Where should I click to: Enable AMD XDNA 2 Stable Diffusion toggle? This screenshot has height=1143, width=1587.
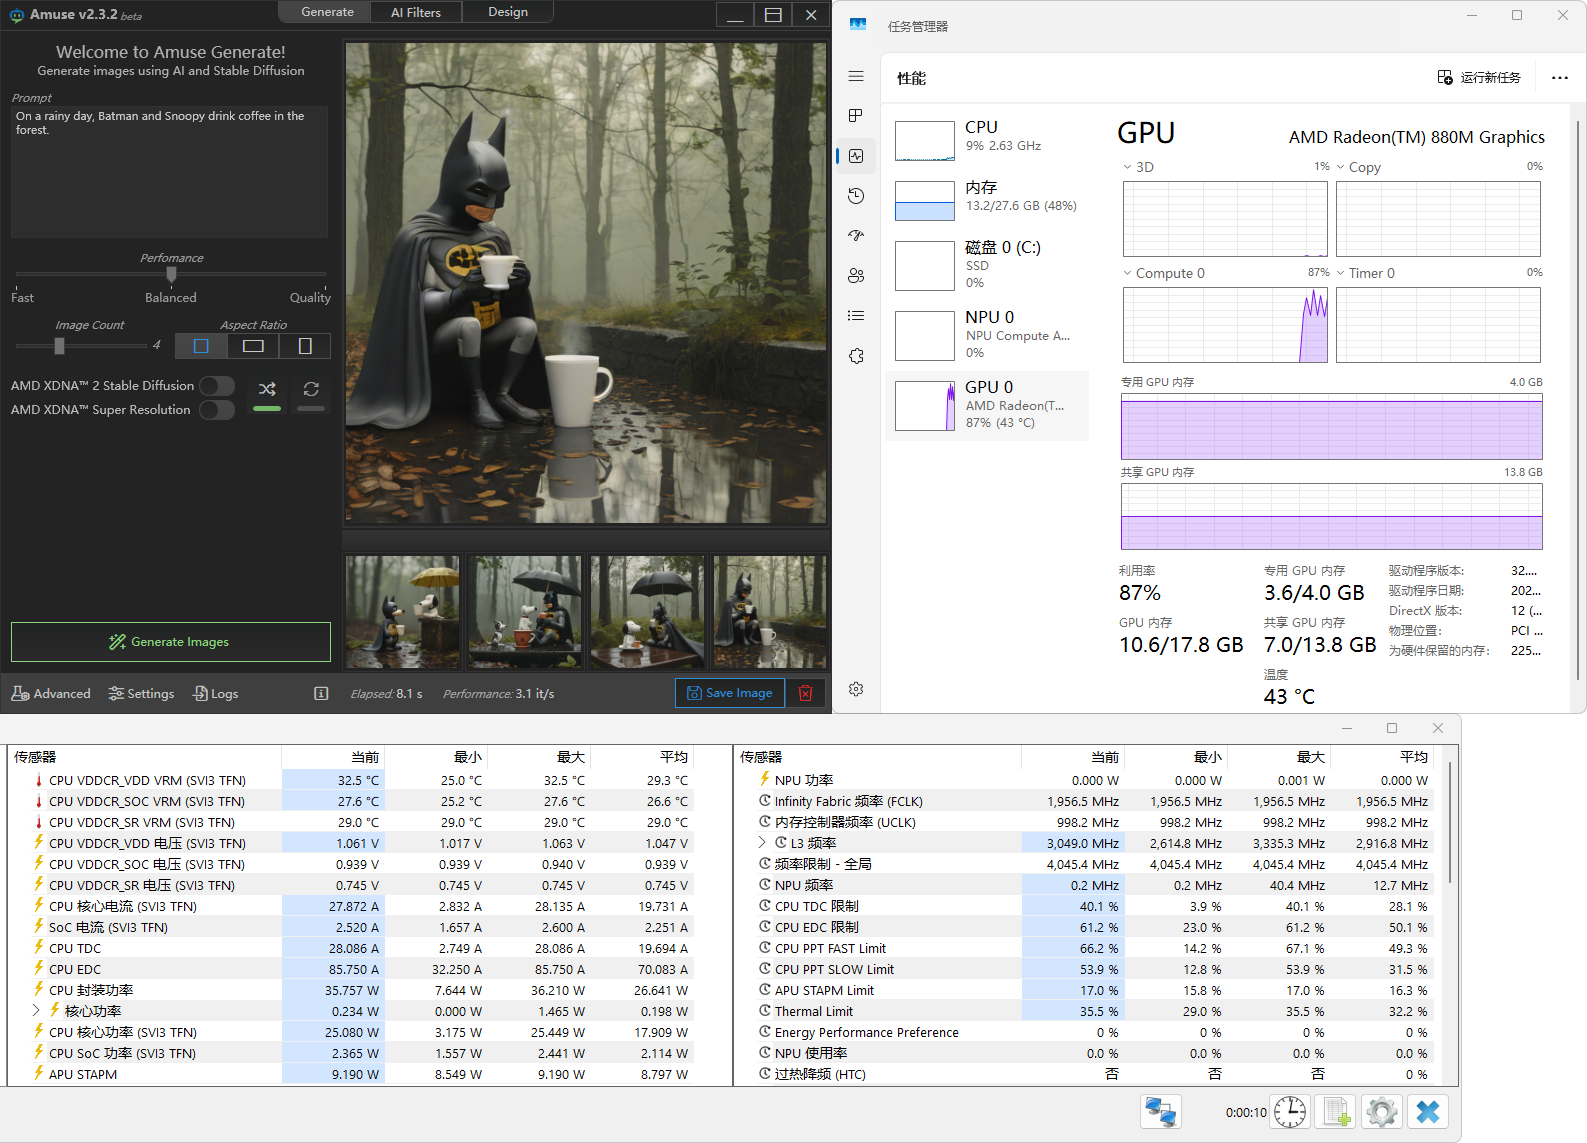click(x=216, y=386)
